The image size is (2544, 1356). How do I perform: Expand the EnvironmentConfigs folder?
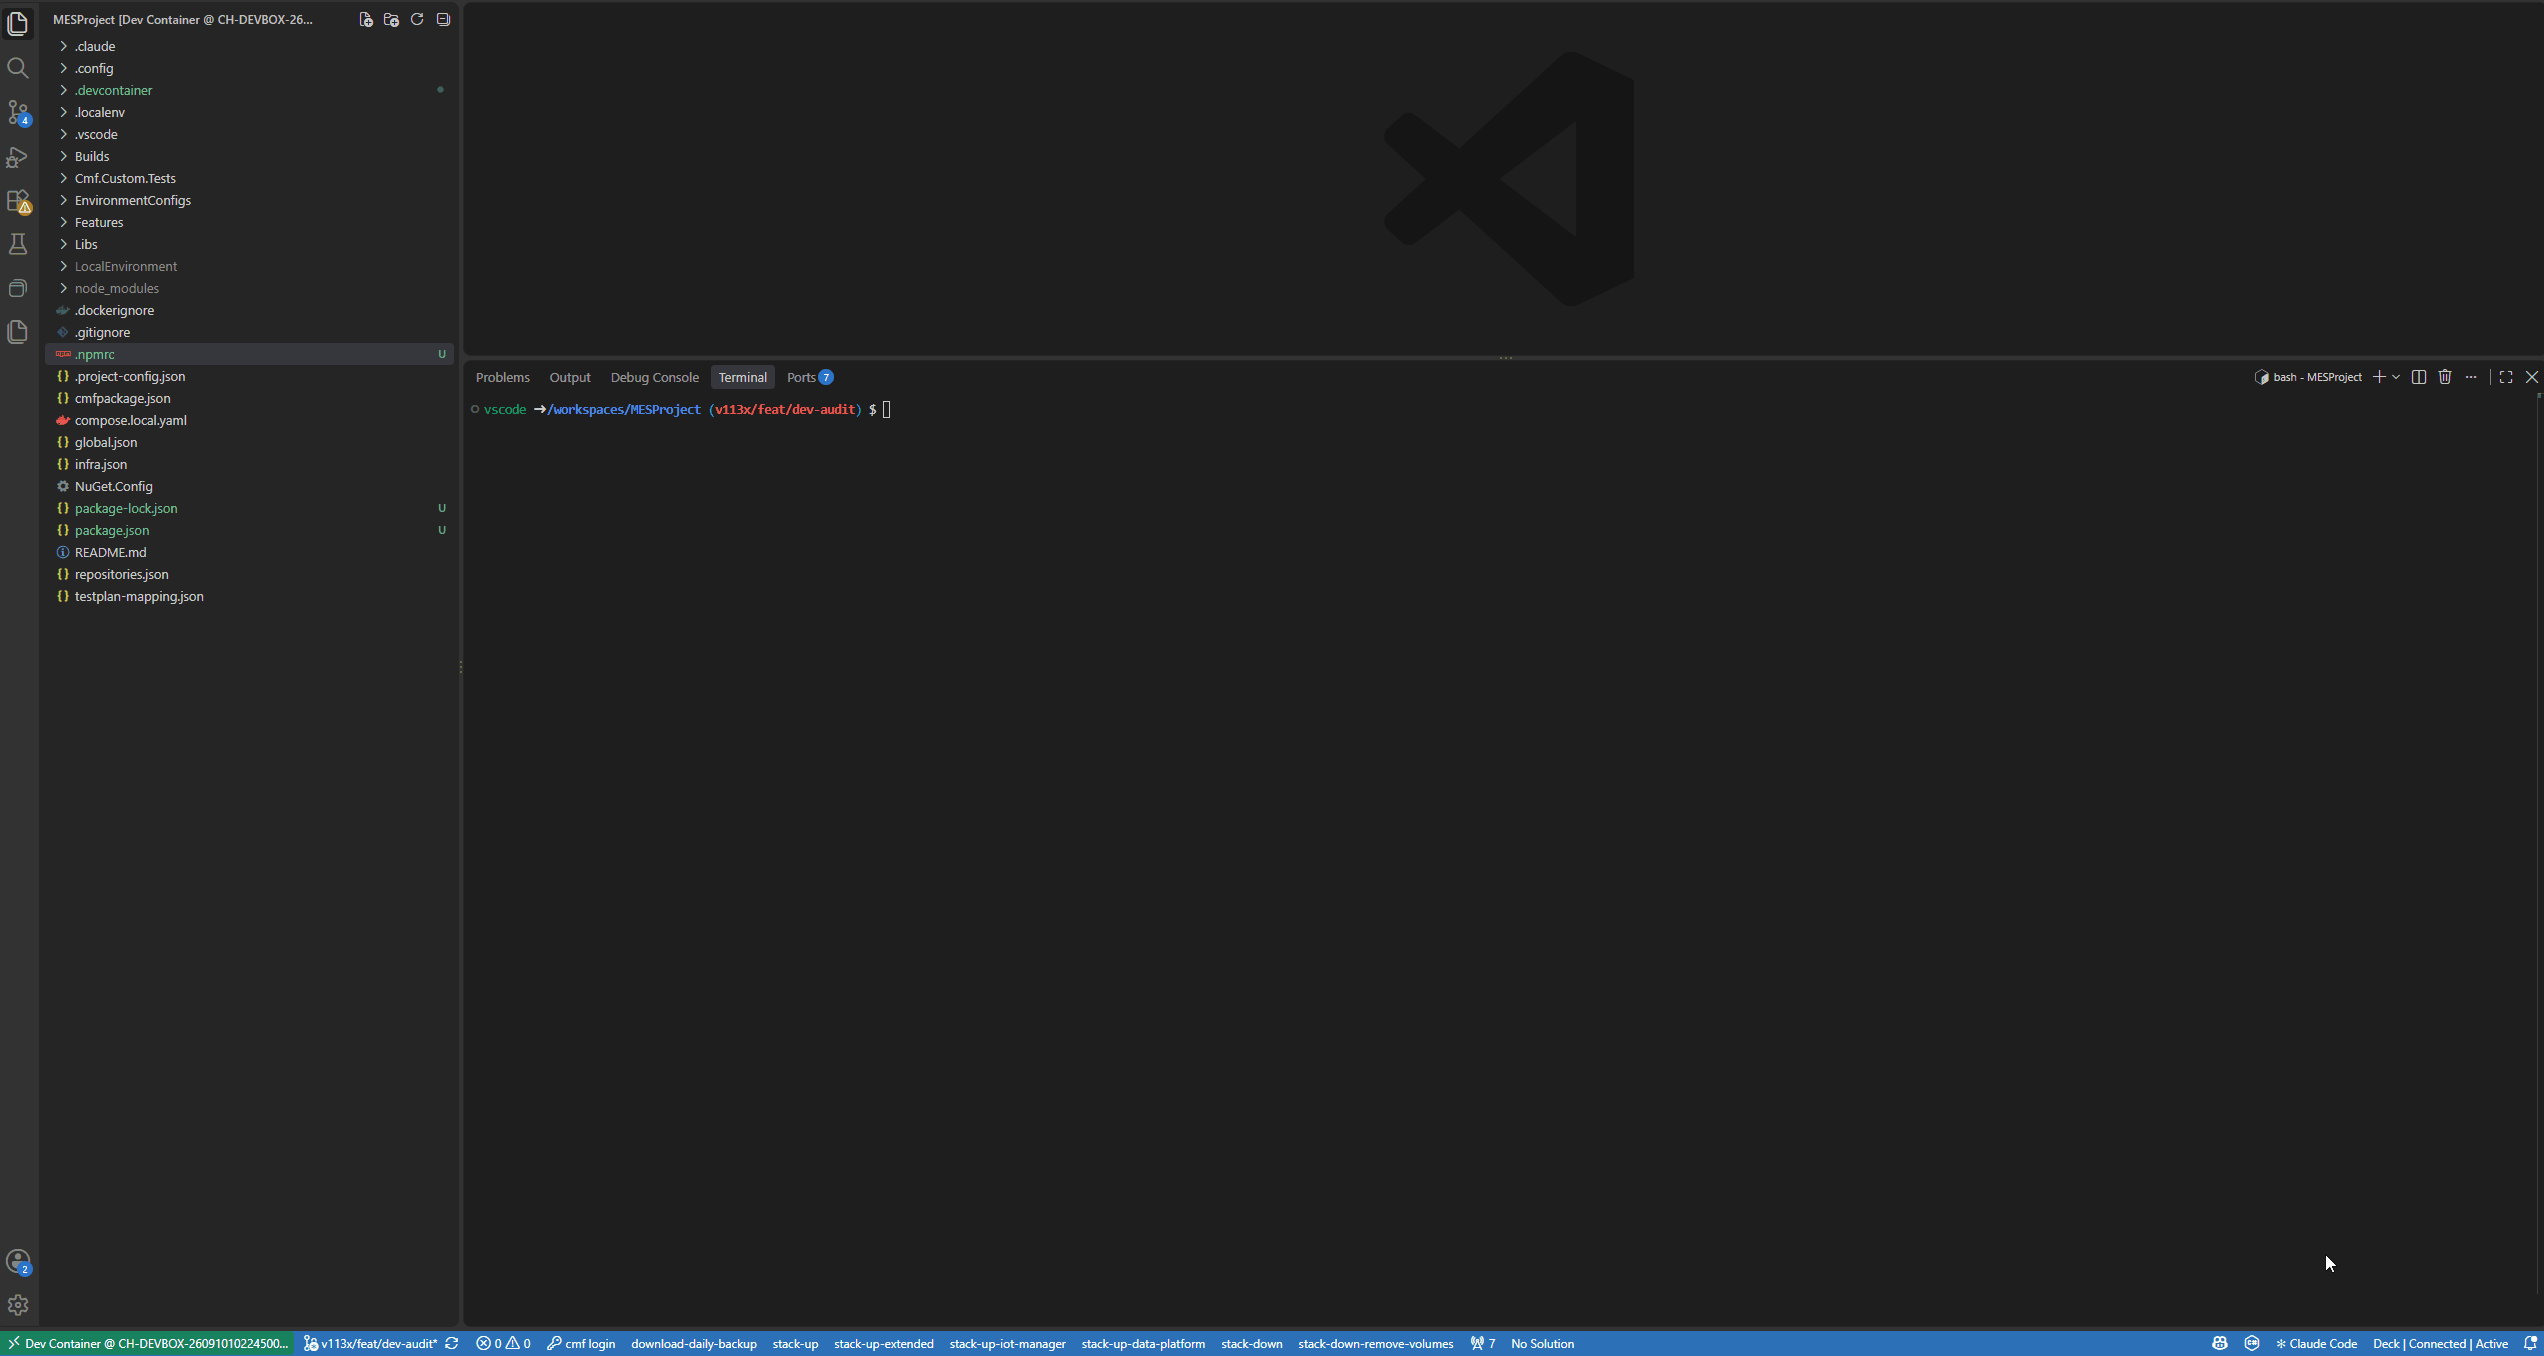250,200
